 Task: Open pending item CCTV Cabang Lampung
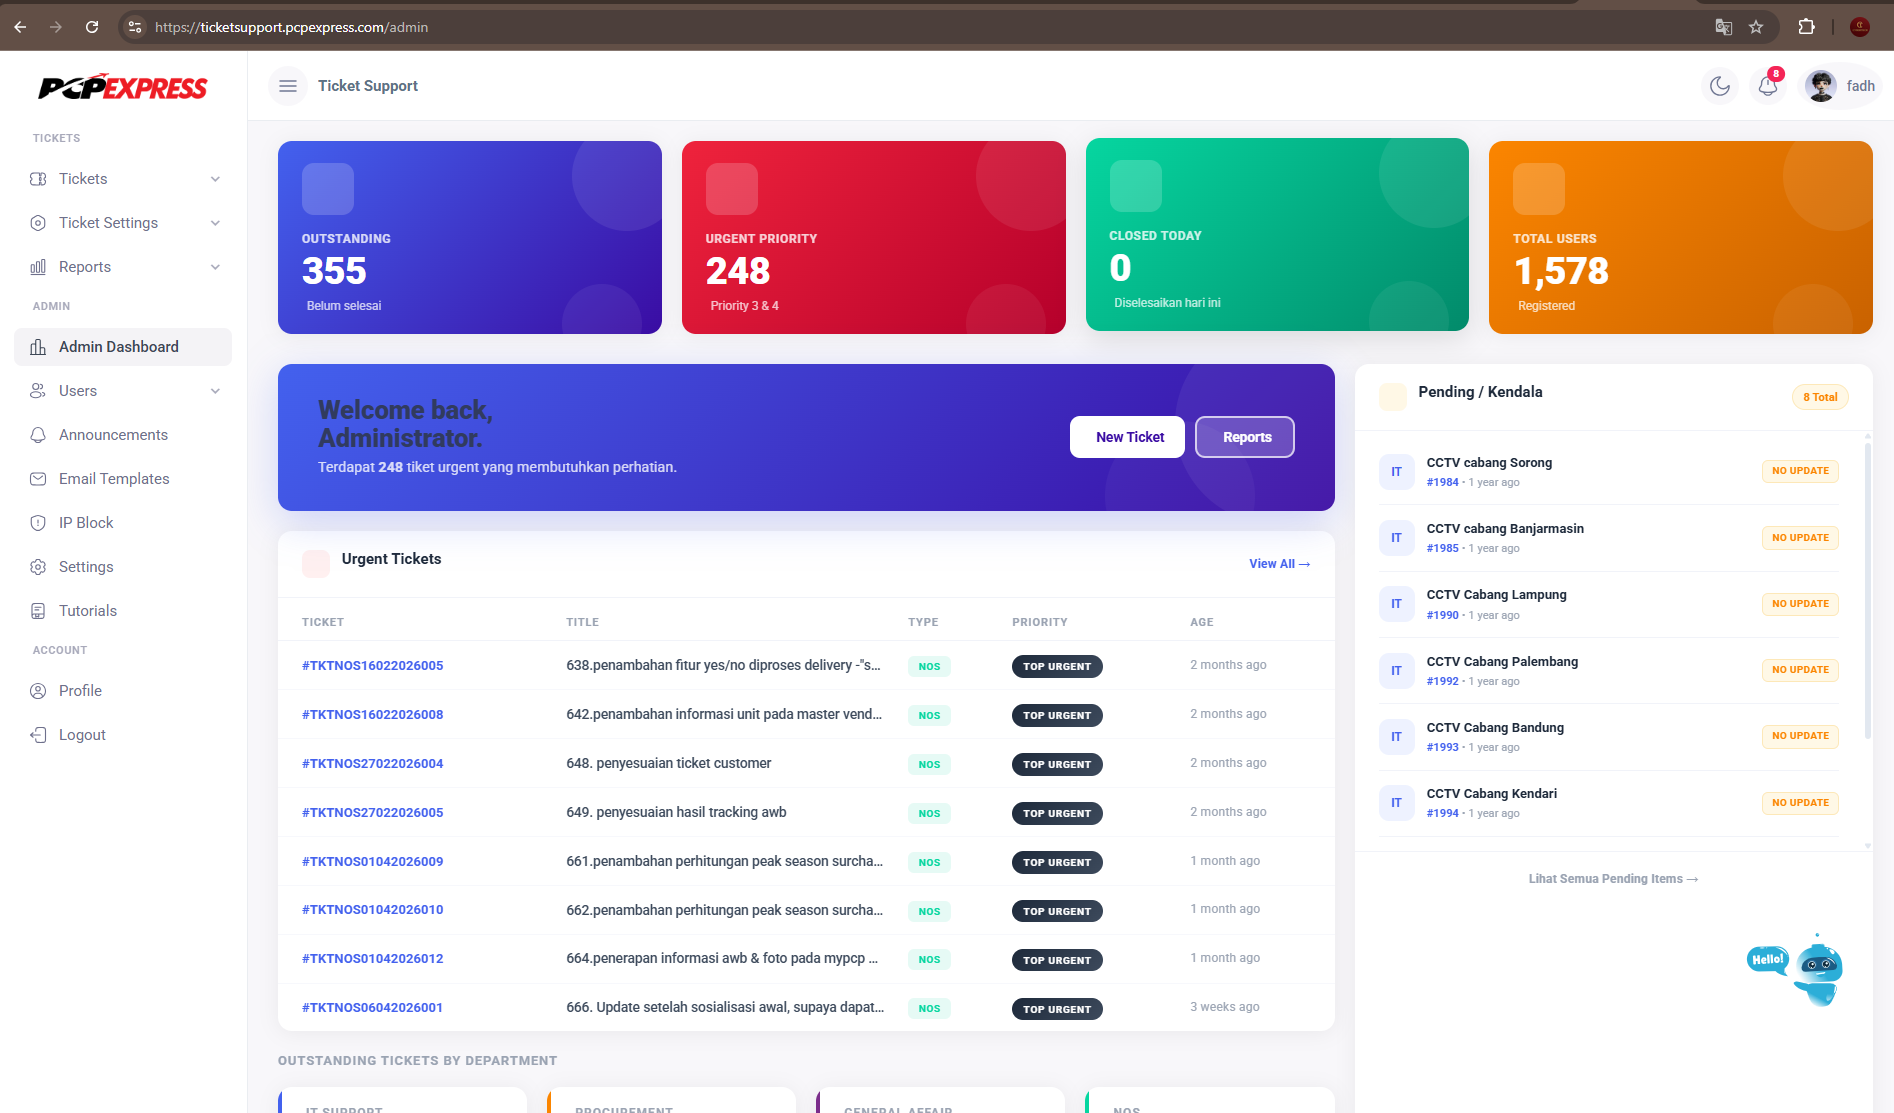[1609, 604]
